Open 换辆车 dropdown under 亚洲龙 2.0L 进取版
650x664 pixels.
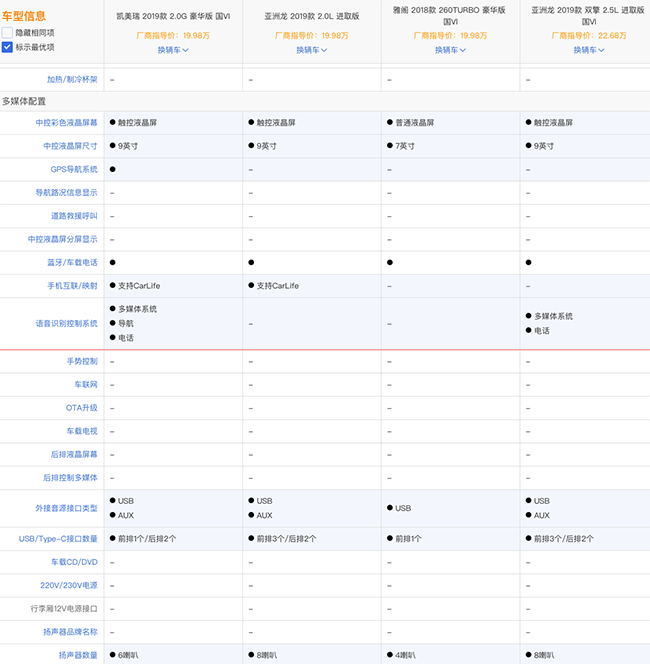pos(312,50)
